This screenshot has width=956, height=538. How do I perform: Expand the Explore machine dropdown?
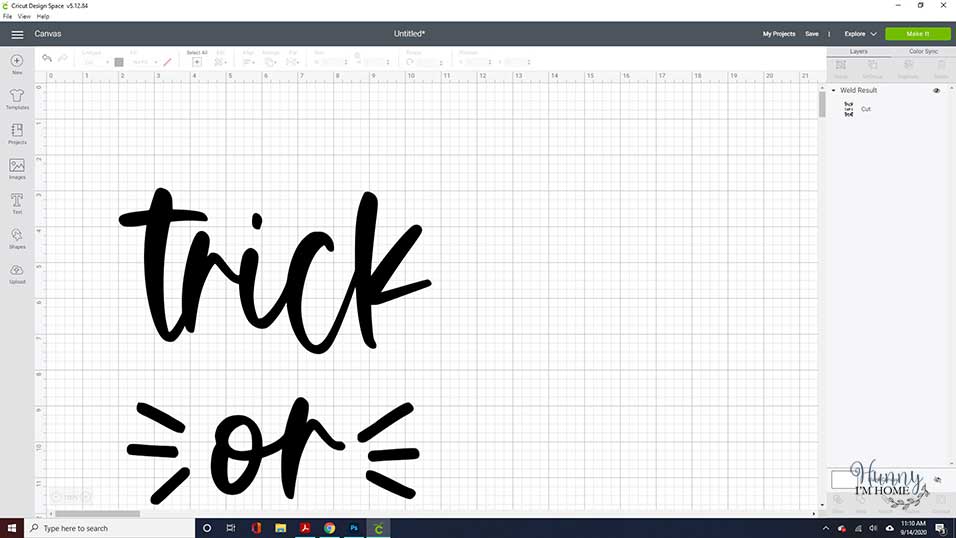[x=860, y=34]
